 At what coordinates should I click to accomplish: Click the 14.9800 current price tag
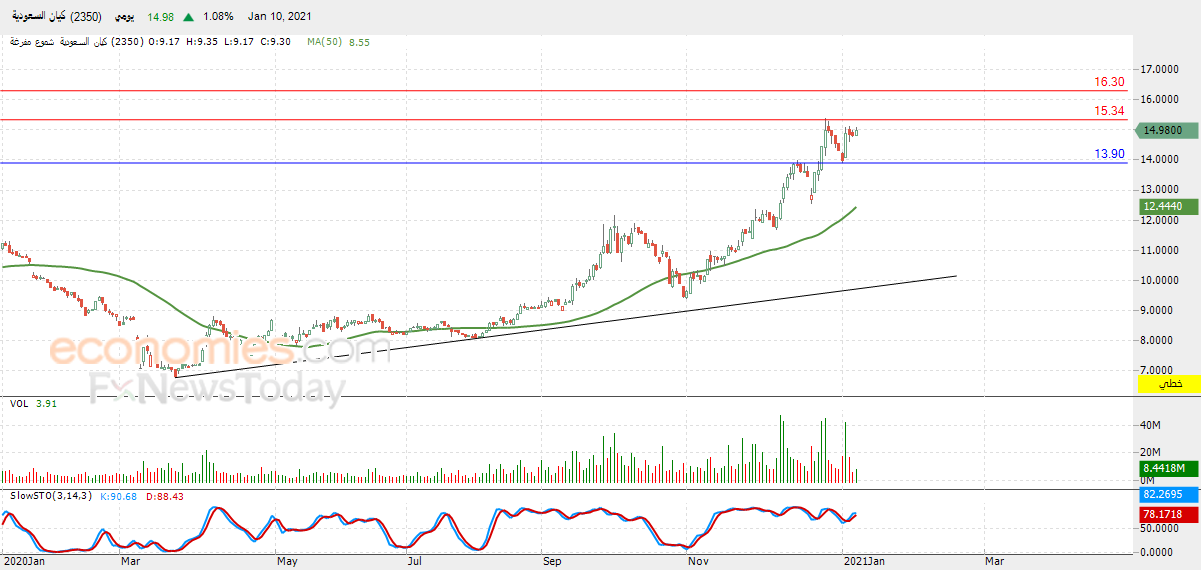pos(1165,130)
